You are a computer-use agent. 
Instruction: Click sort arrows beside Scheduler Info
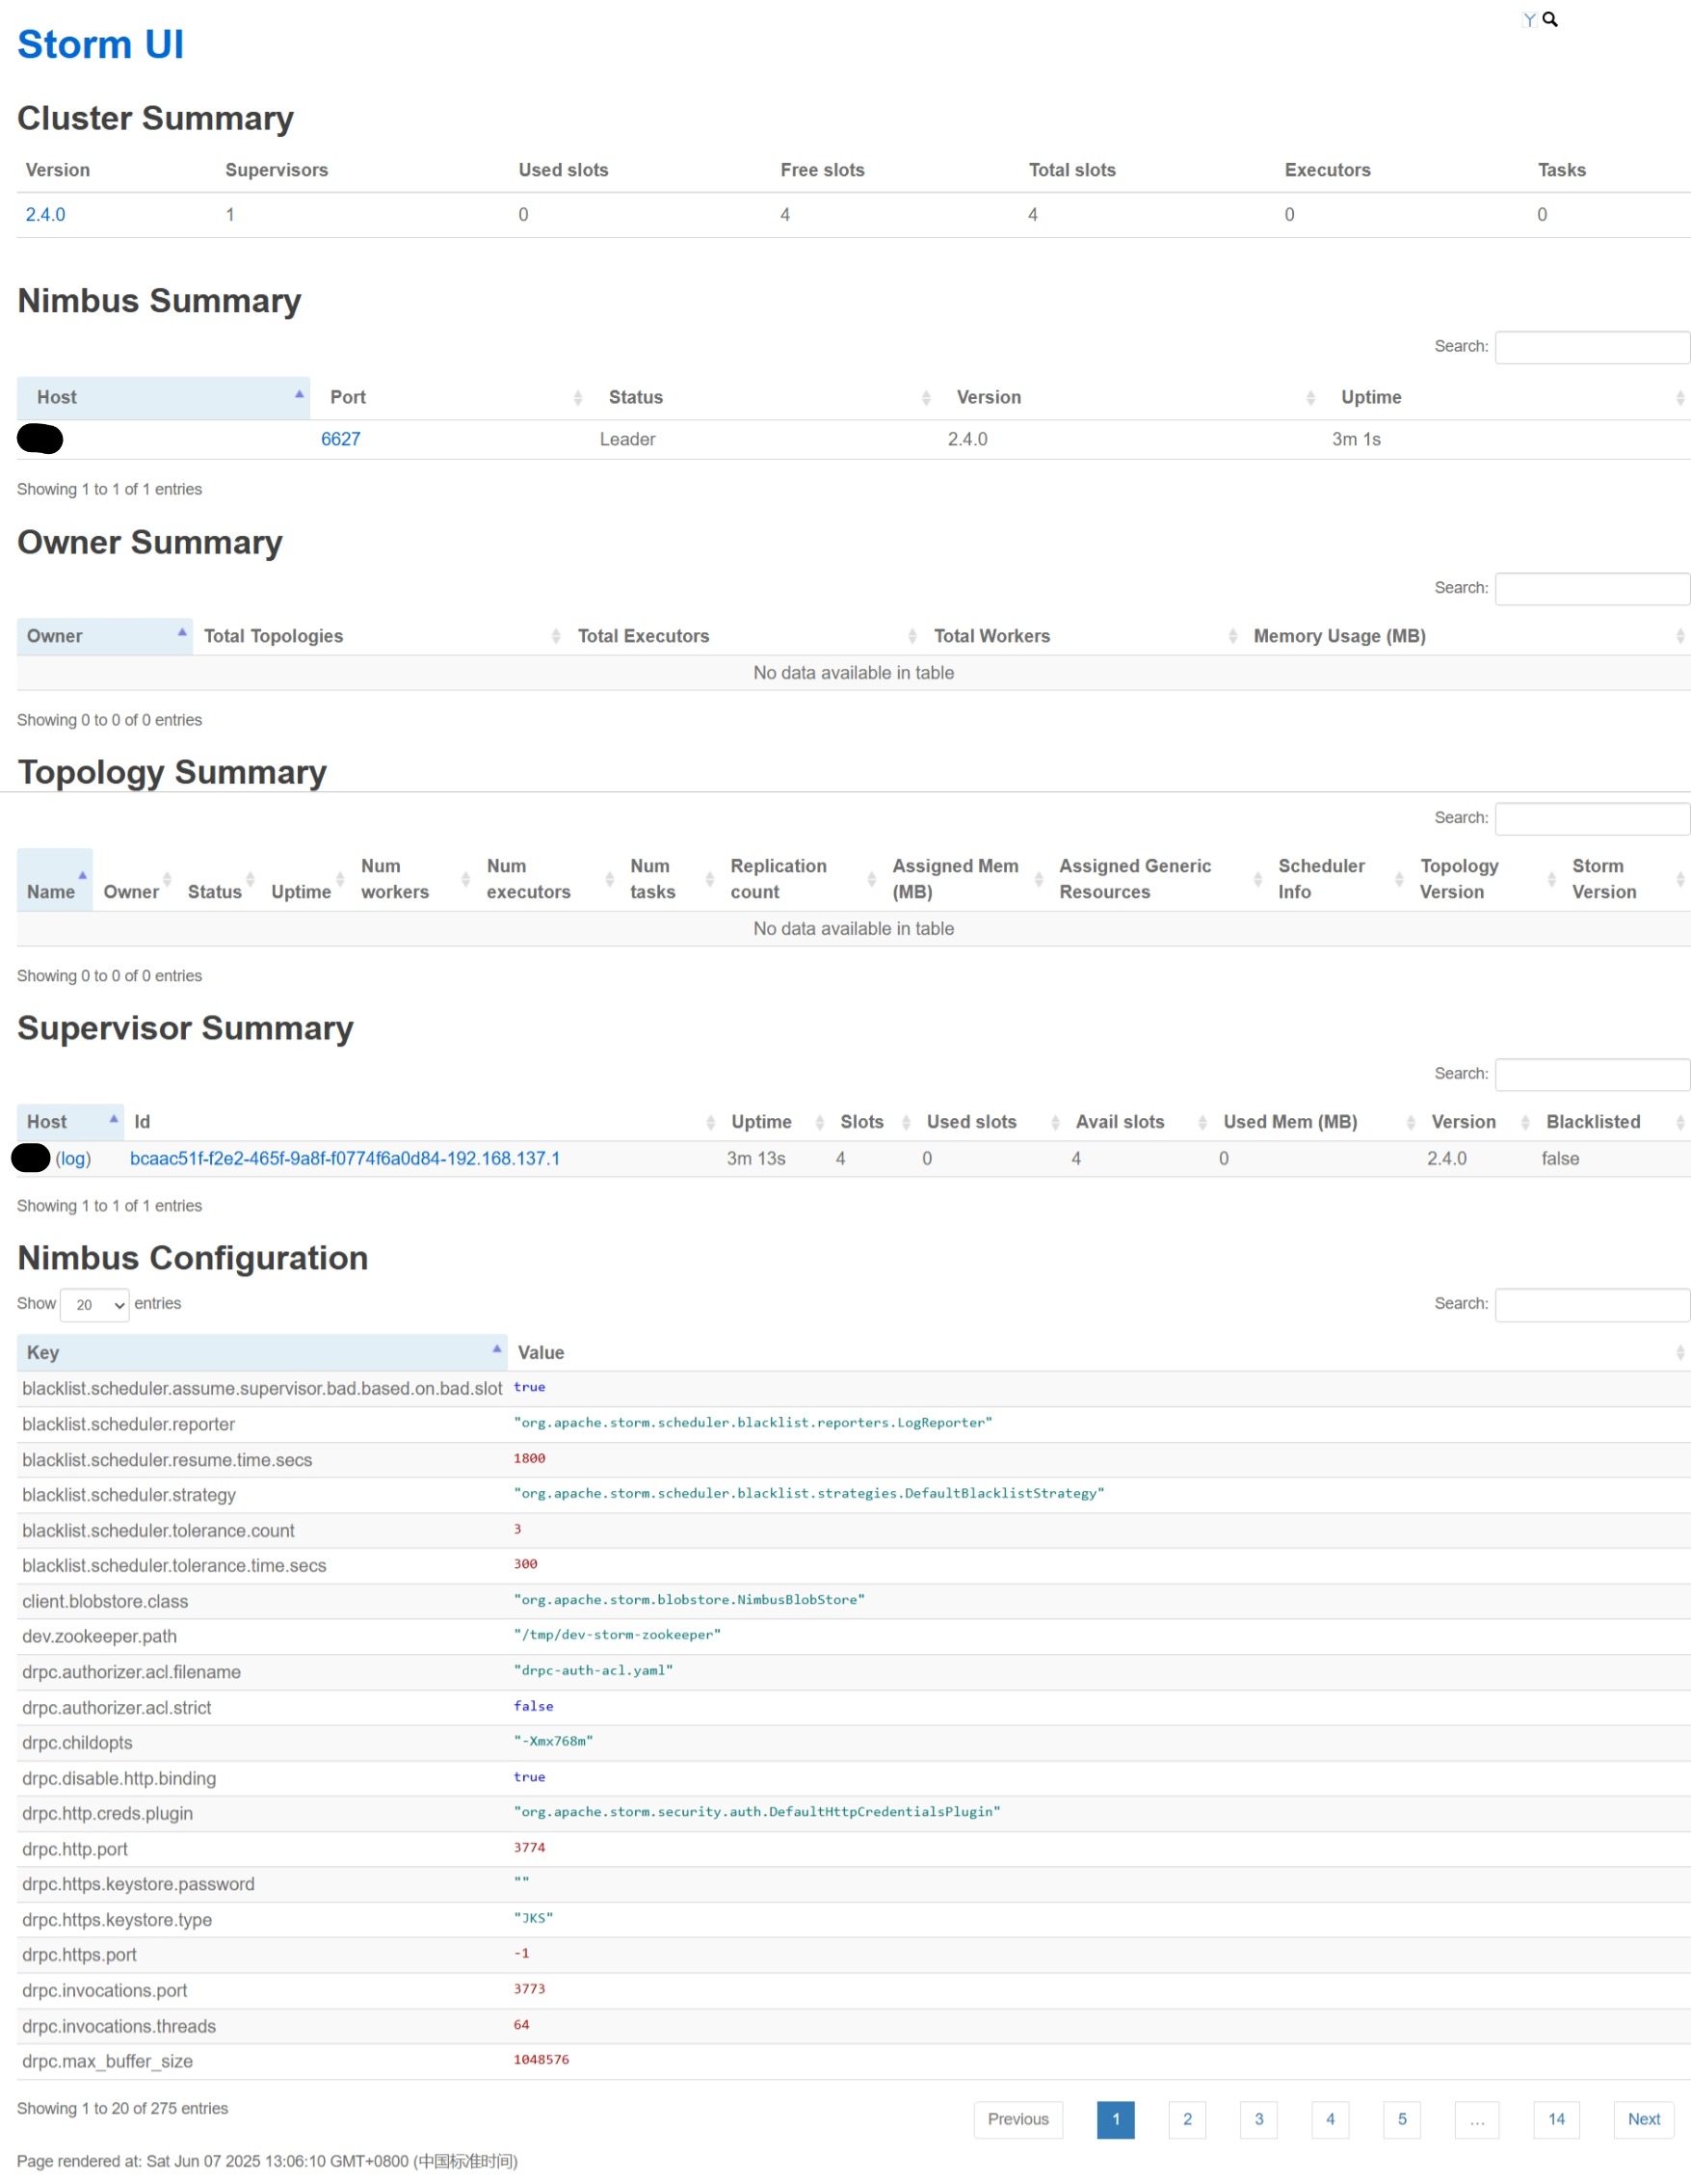pos(1399,879)
